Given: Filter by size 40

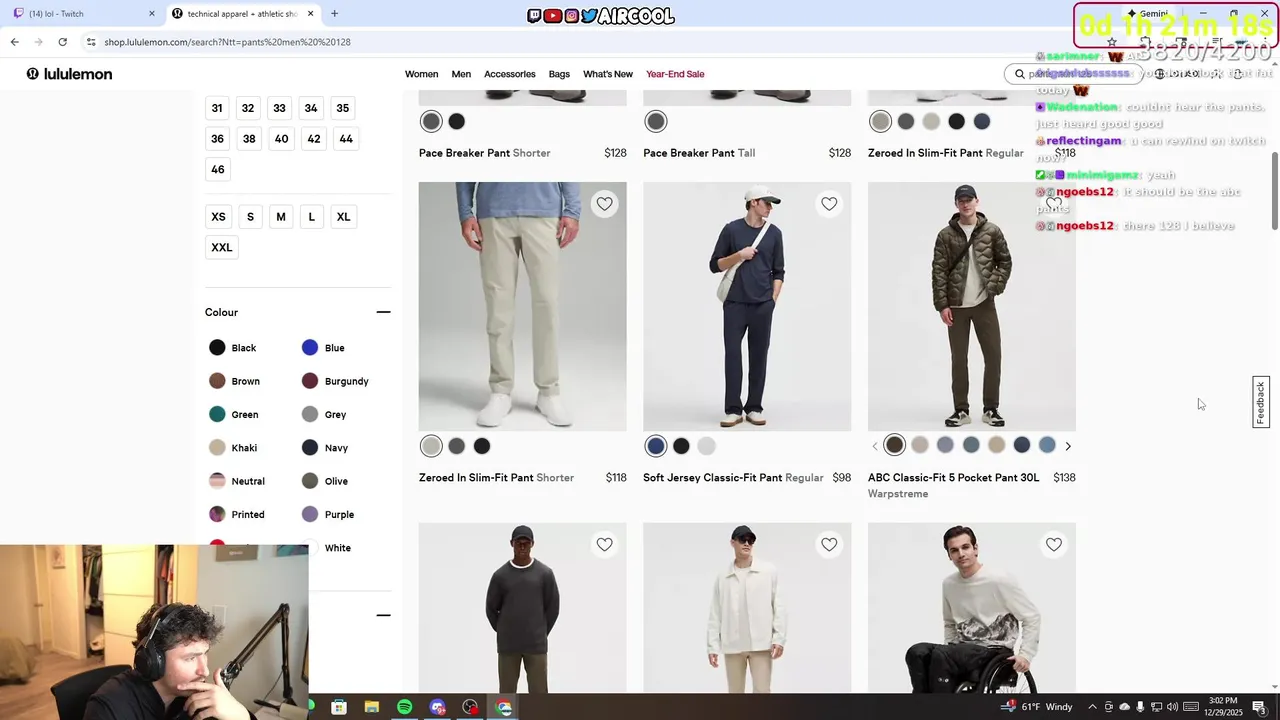Looking at the screenshot, I should pyautogui.click(x=281, y=139).
